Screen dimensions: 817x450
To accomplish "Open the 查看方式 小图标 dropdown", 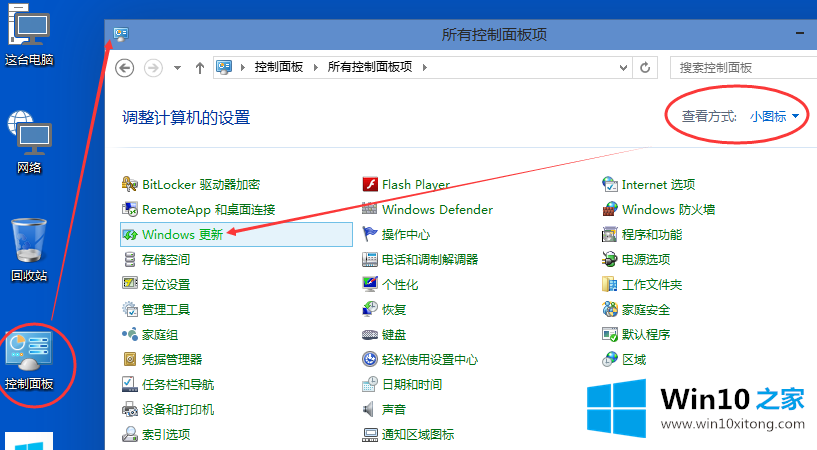I will point(774,117).
